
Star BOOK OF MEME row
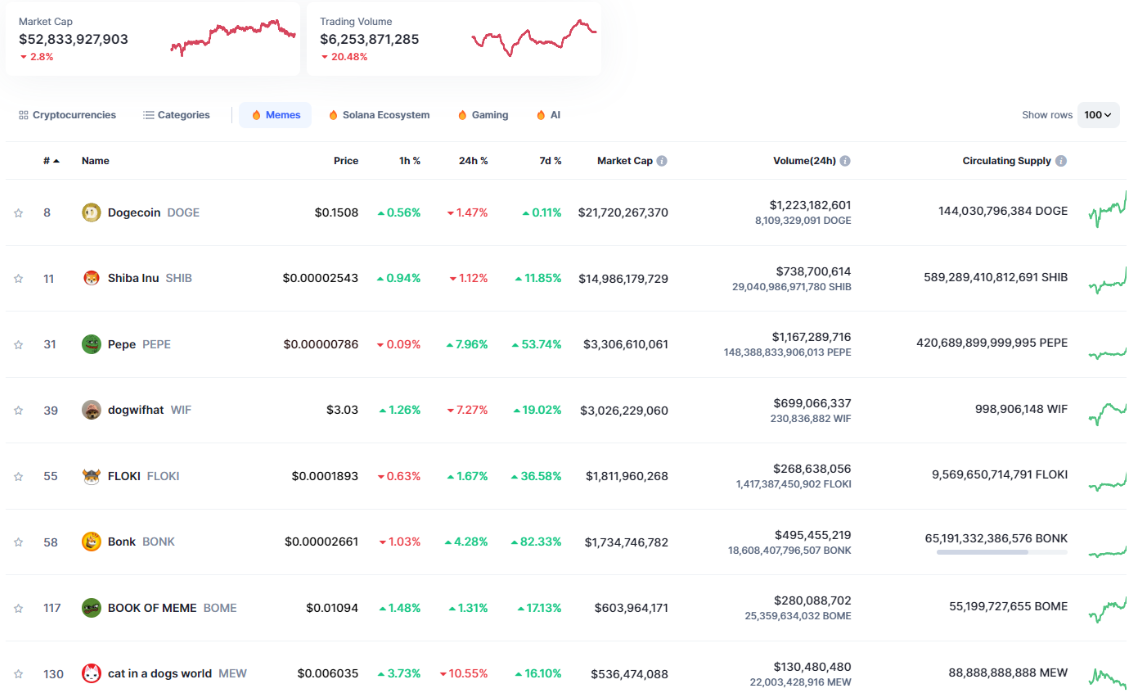[18, 608]
